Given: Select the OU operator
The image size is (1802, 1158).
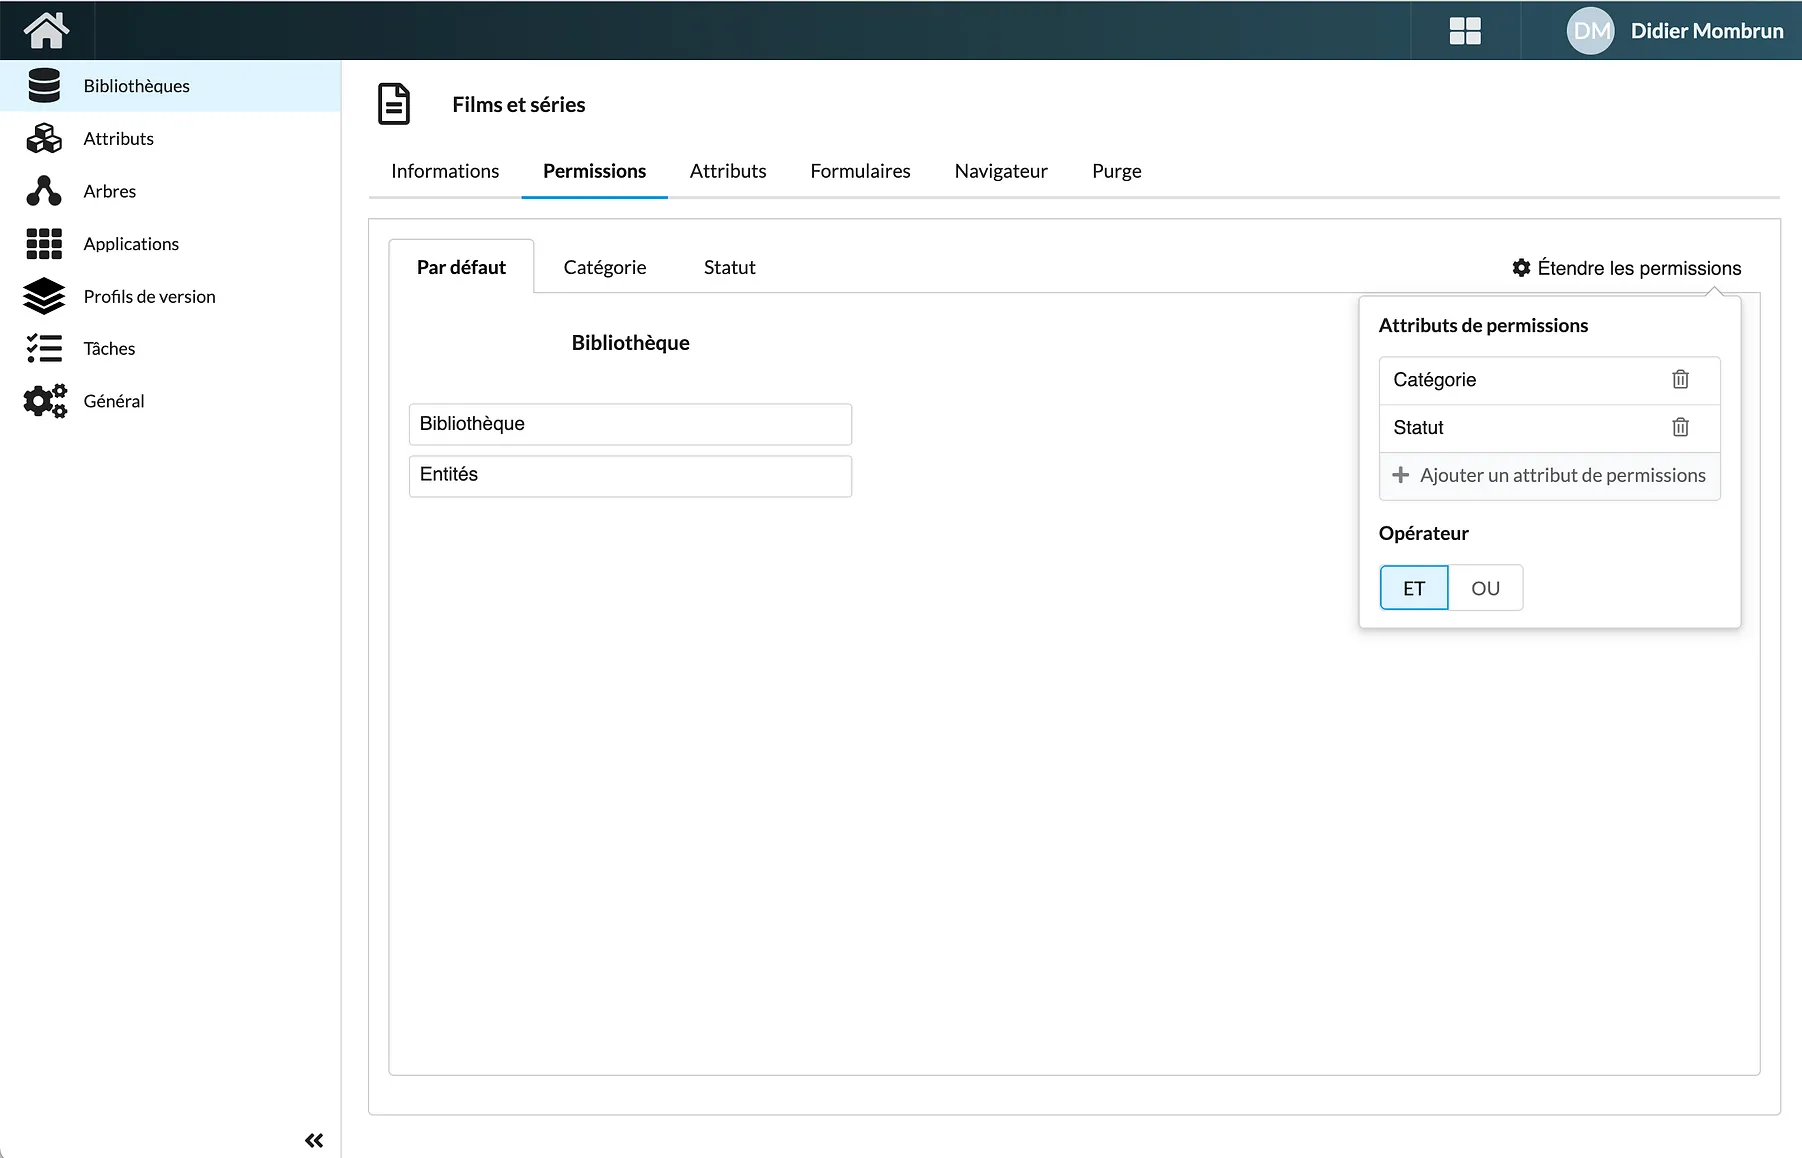Looking at the screenshot, I should click(x=1485, y=588).
